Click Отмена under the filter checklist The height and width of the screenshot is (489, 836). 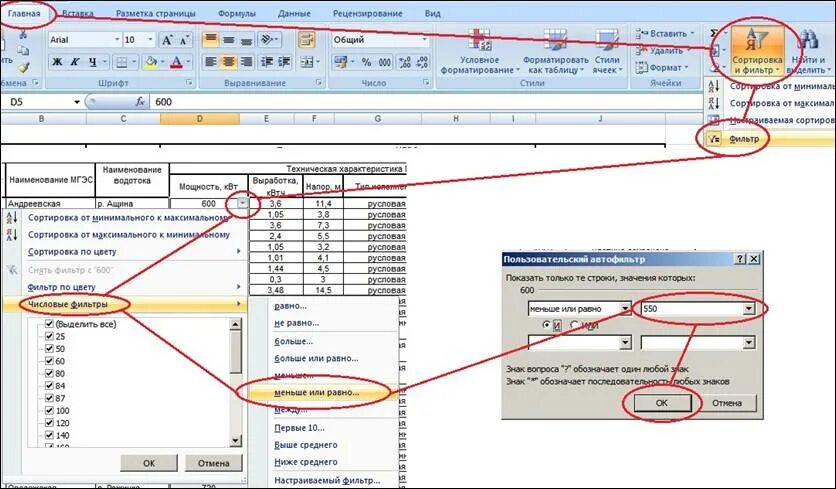213,463
